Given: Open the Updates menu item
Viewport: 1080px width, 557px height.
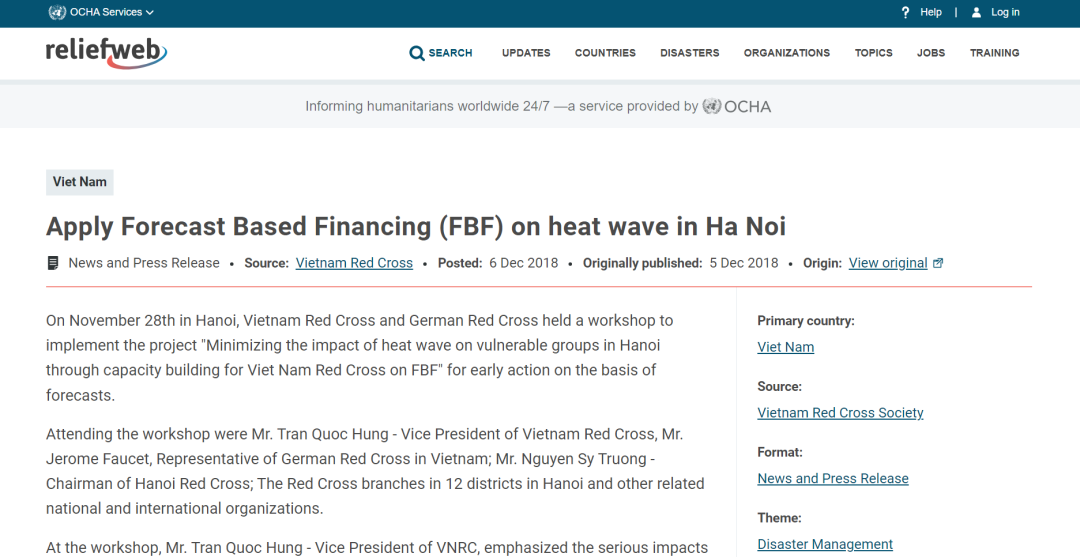Looking at the screenshot, I should (x=526, y=53).
